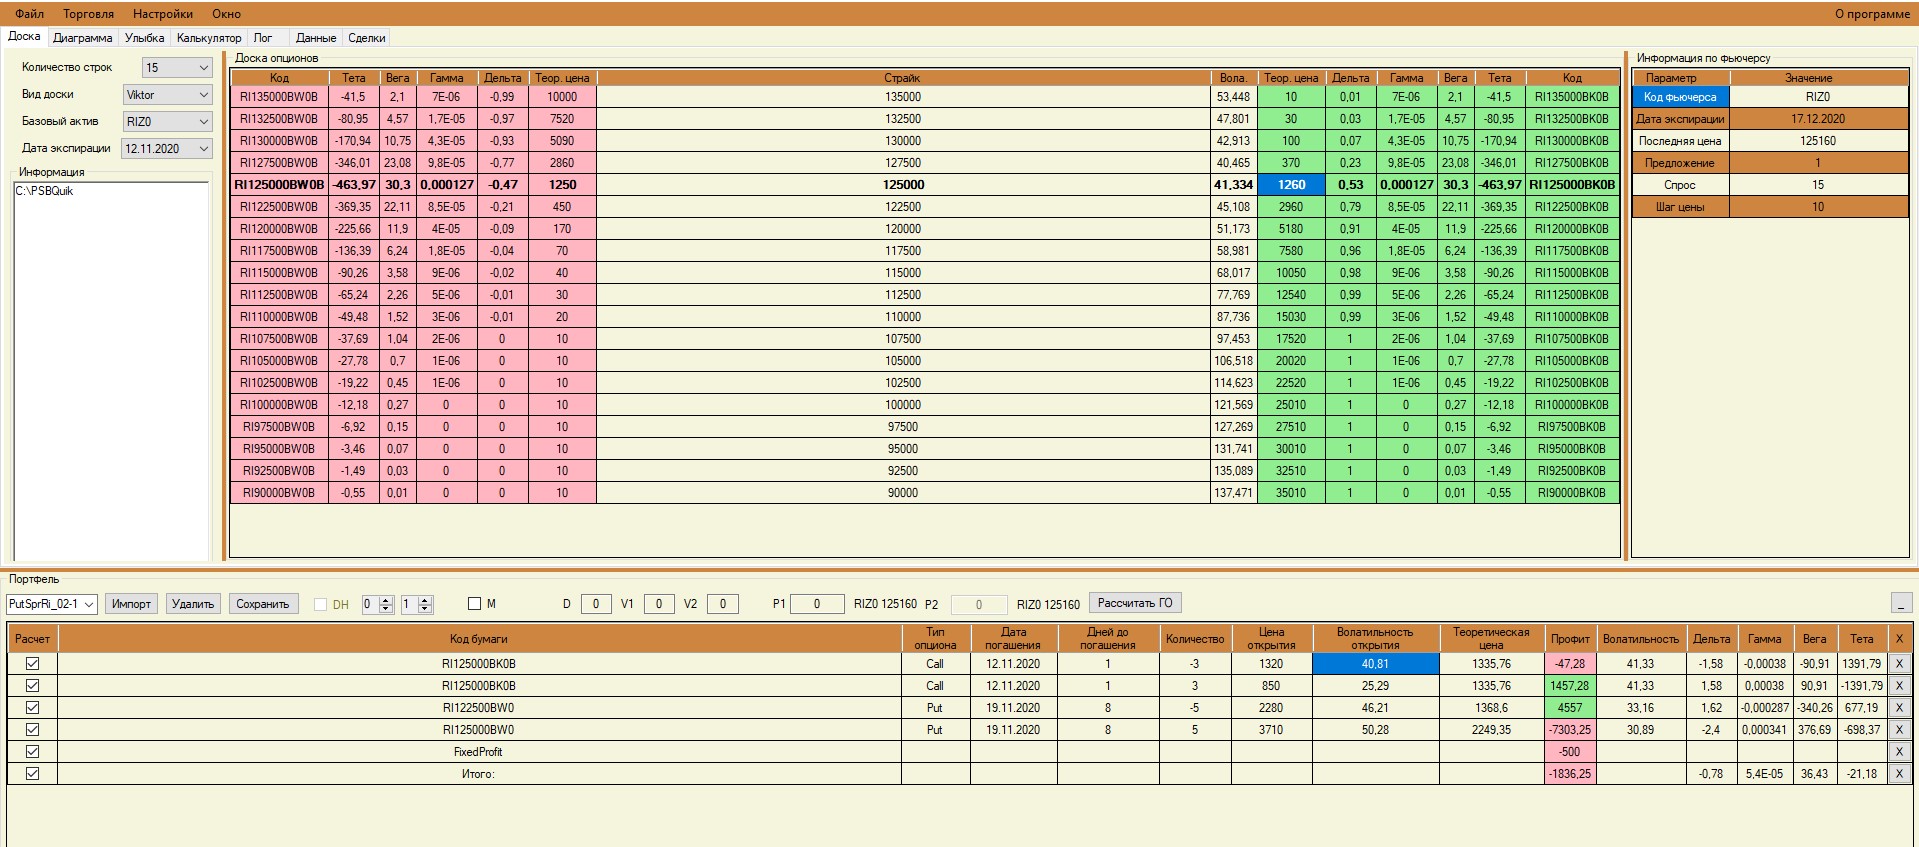Remove RI125000BK0B row priced 1320 with X

click(1899, 663)
